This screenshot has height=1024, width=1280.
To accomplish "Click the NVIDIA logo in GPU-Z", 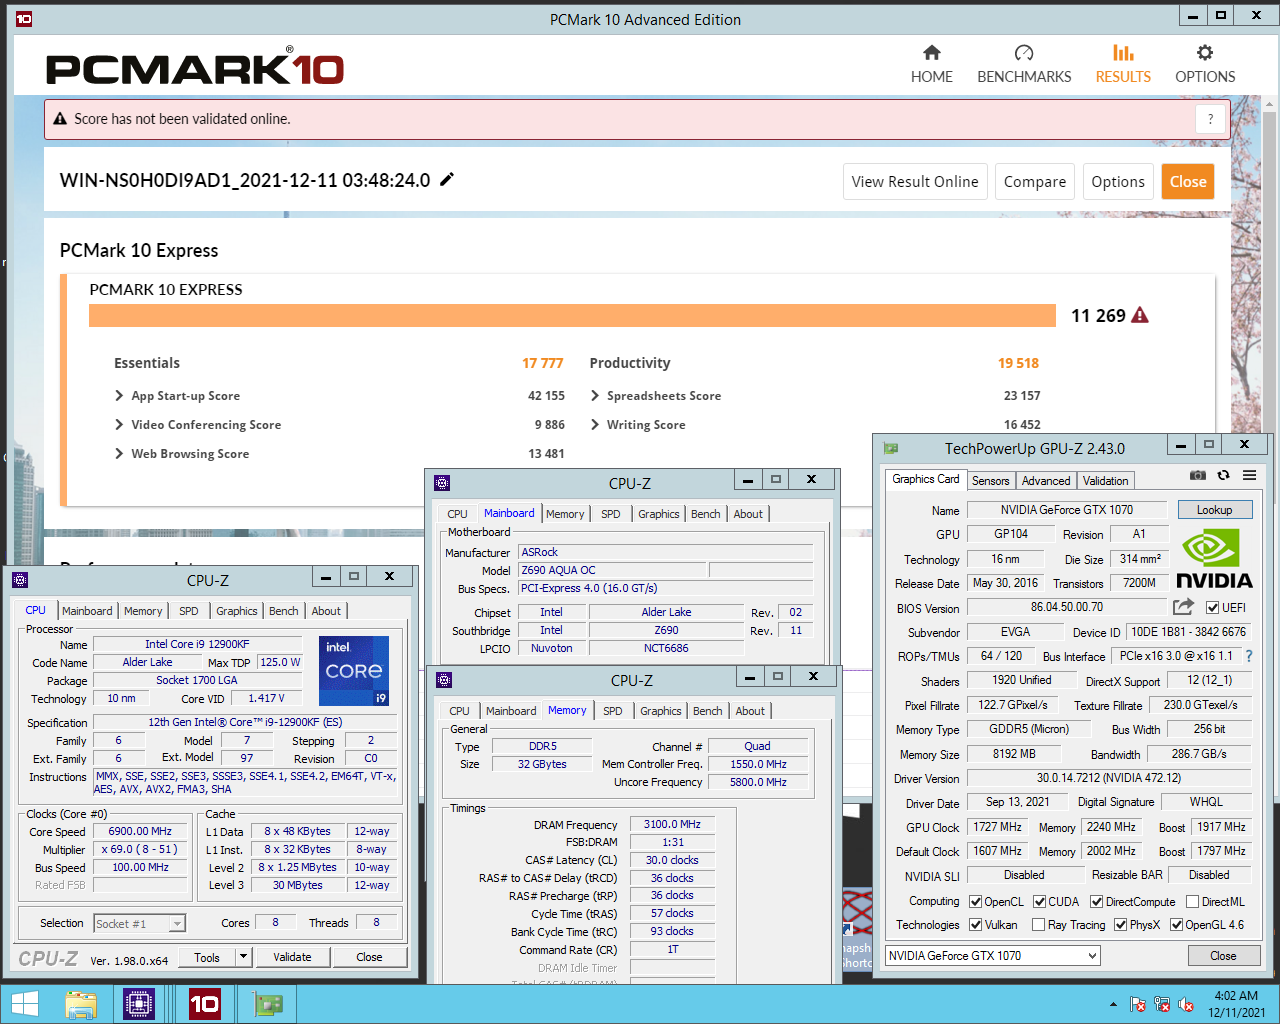I will pyautogui.click(x=1213, y=559).
